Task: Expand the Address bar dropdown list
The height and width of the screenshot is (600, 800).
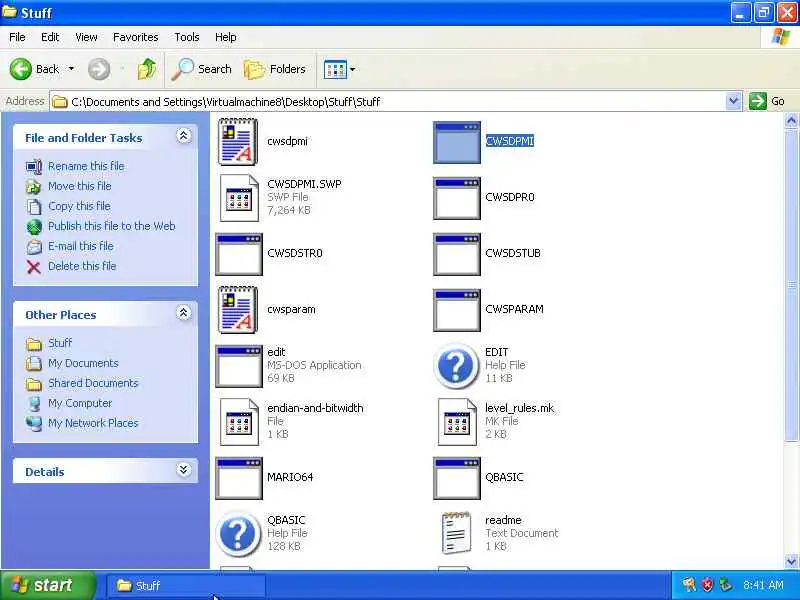Action: [733, 102]
